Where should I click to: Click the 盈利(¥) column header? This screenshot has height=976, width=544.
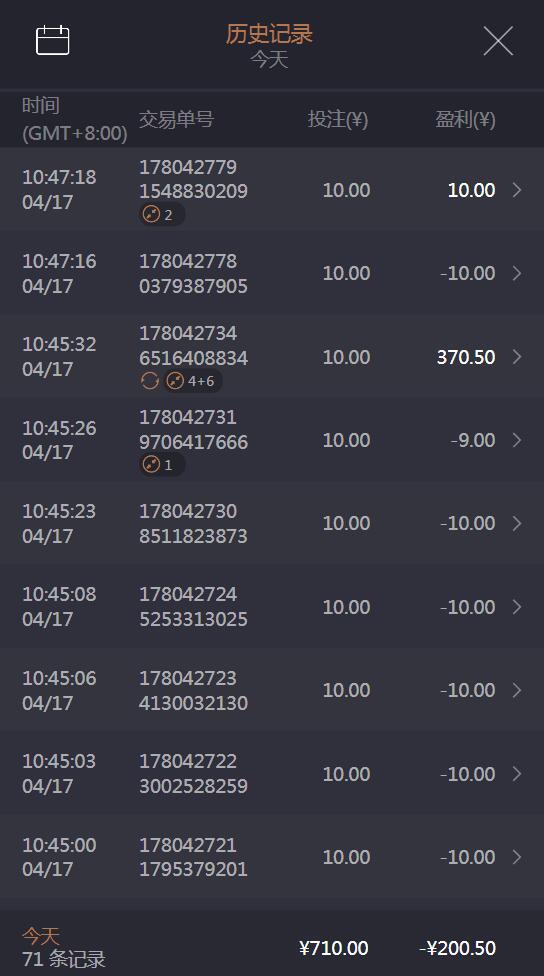tap(465, 119)
